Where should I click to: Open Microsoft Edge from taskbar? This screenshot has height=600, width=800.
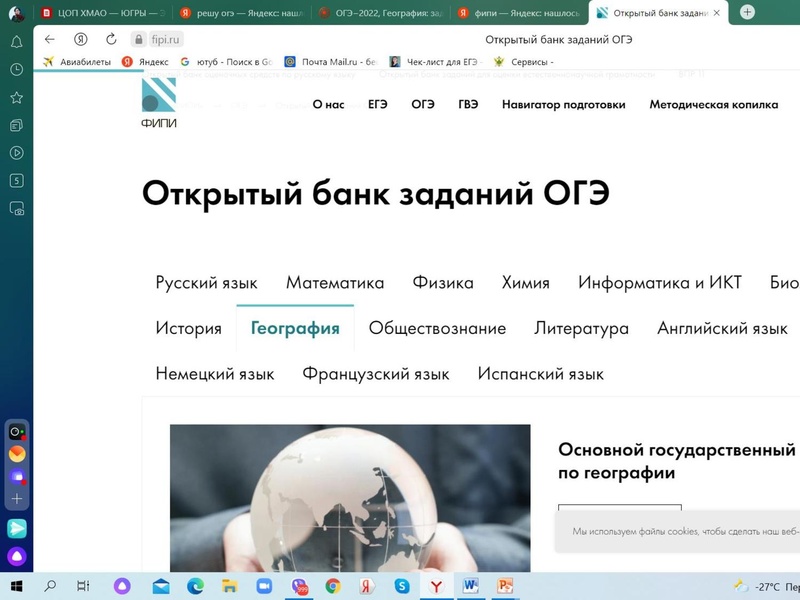pos(196,586)
